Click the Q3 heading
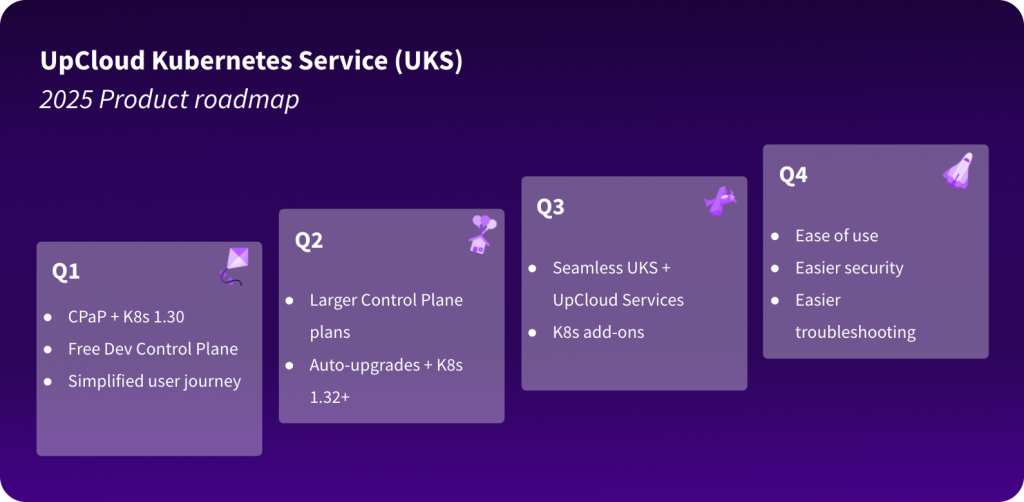Screen dimensions: 1024x502 point(551,207)
